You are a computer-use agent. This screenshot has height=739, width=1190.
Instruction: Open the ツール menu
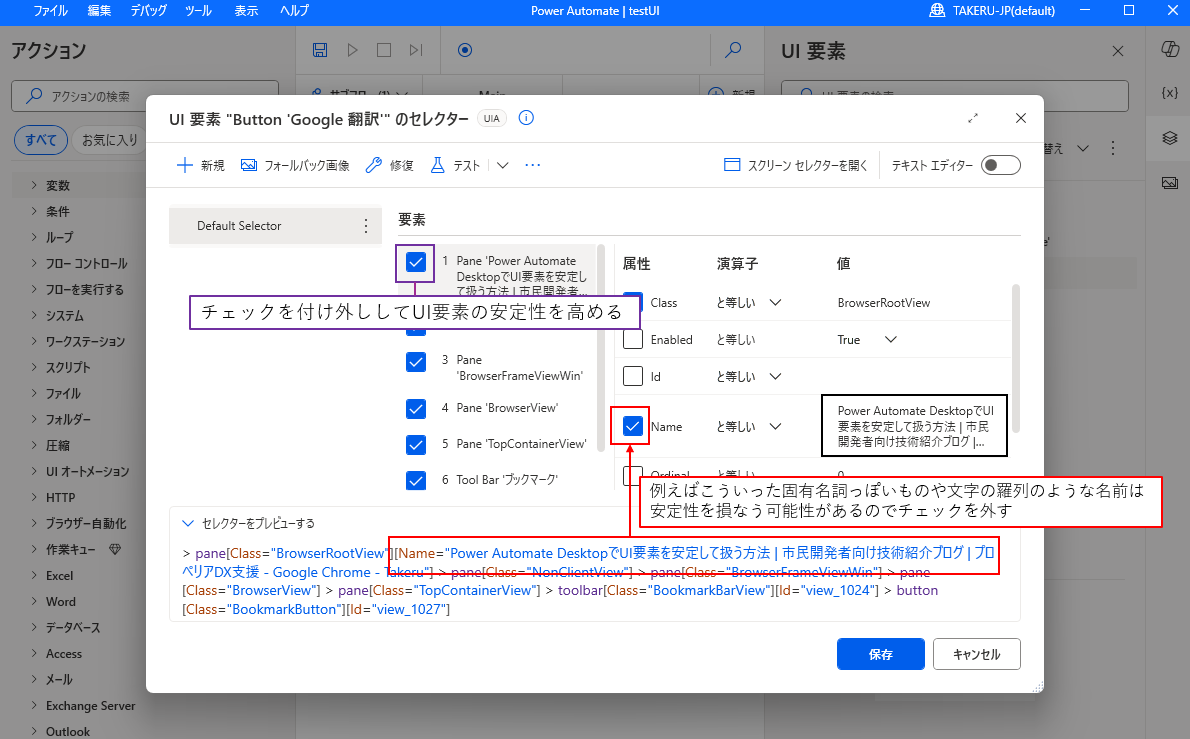coord(197,12)
